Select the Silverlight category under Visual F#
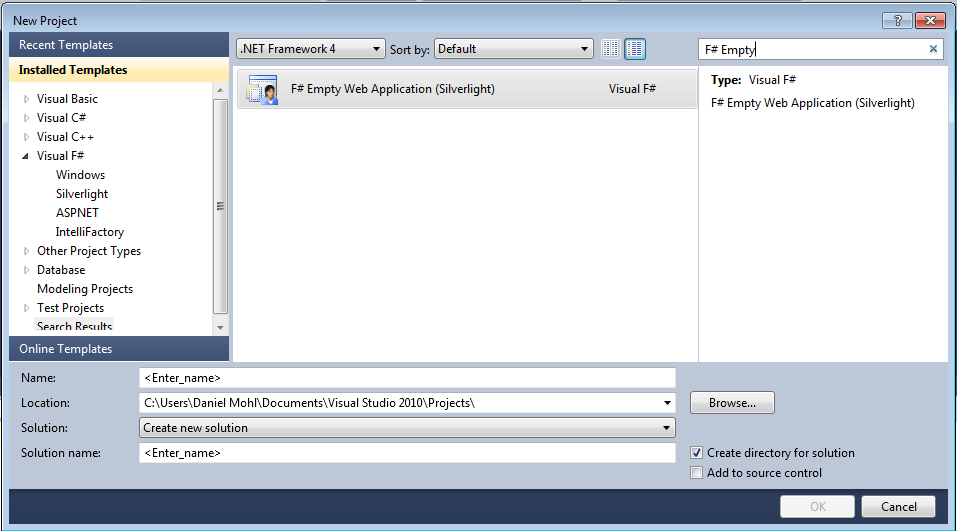The image size is (957, 531). pyautogui.click(x=82, y=193)
